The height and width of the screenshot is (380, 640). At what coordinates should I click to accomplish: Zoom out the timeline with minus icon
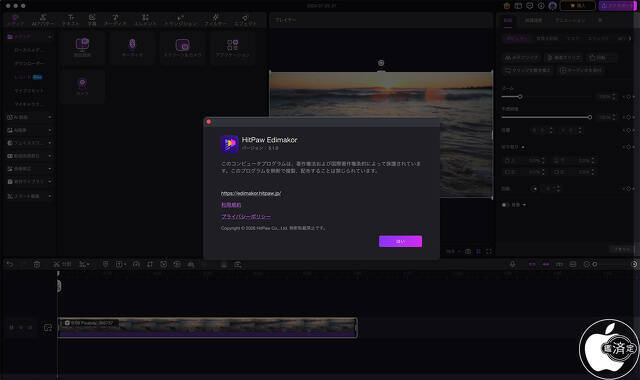click(587, 264)
